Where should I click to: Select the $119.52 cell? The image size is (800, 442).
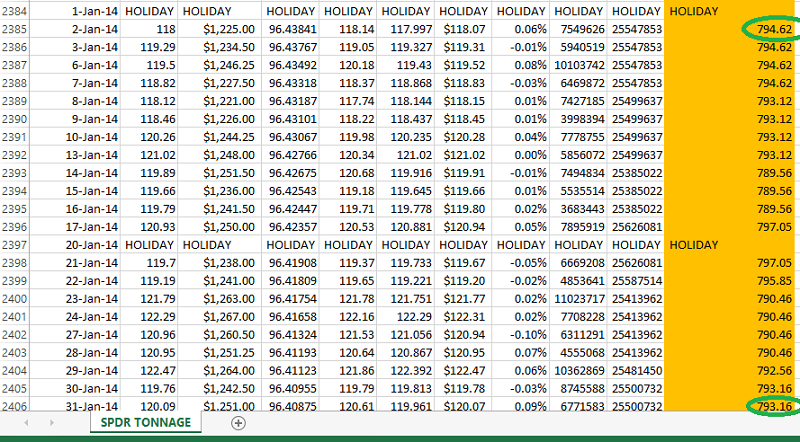(x=463, y=65)
